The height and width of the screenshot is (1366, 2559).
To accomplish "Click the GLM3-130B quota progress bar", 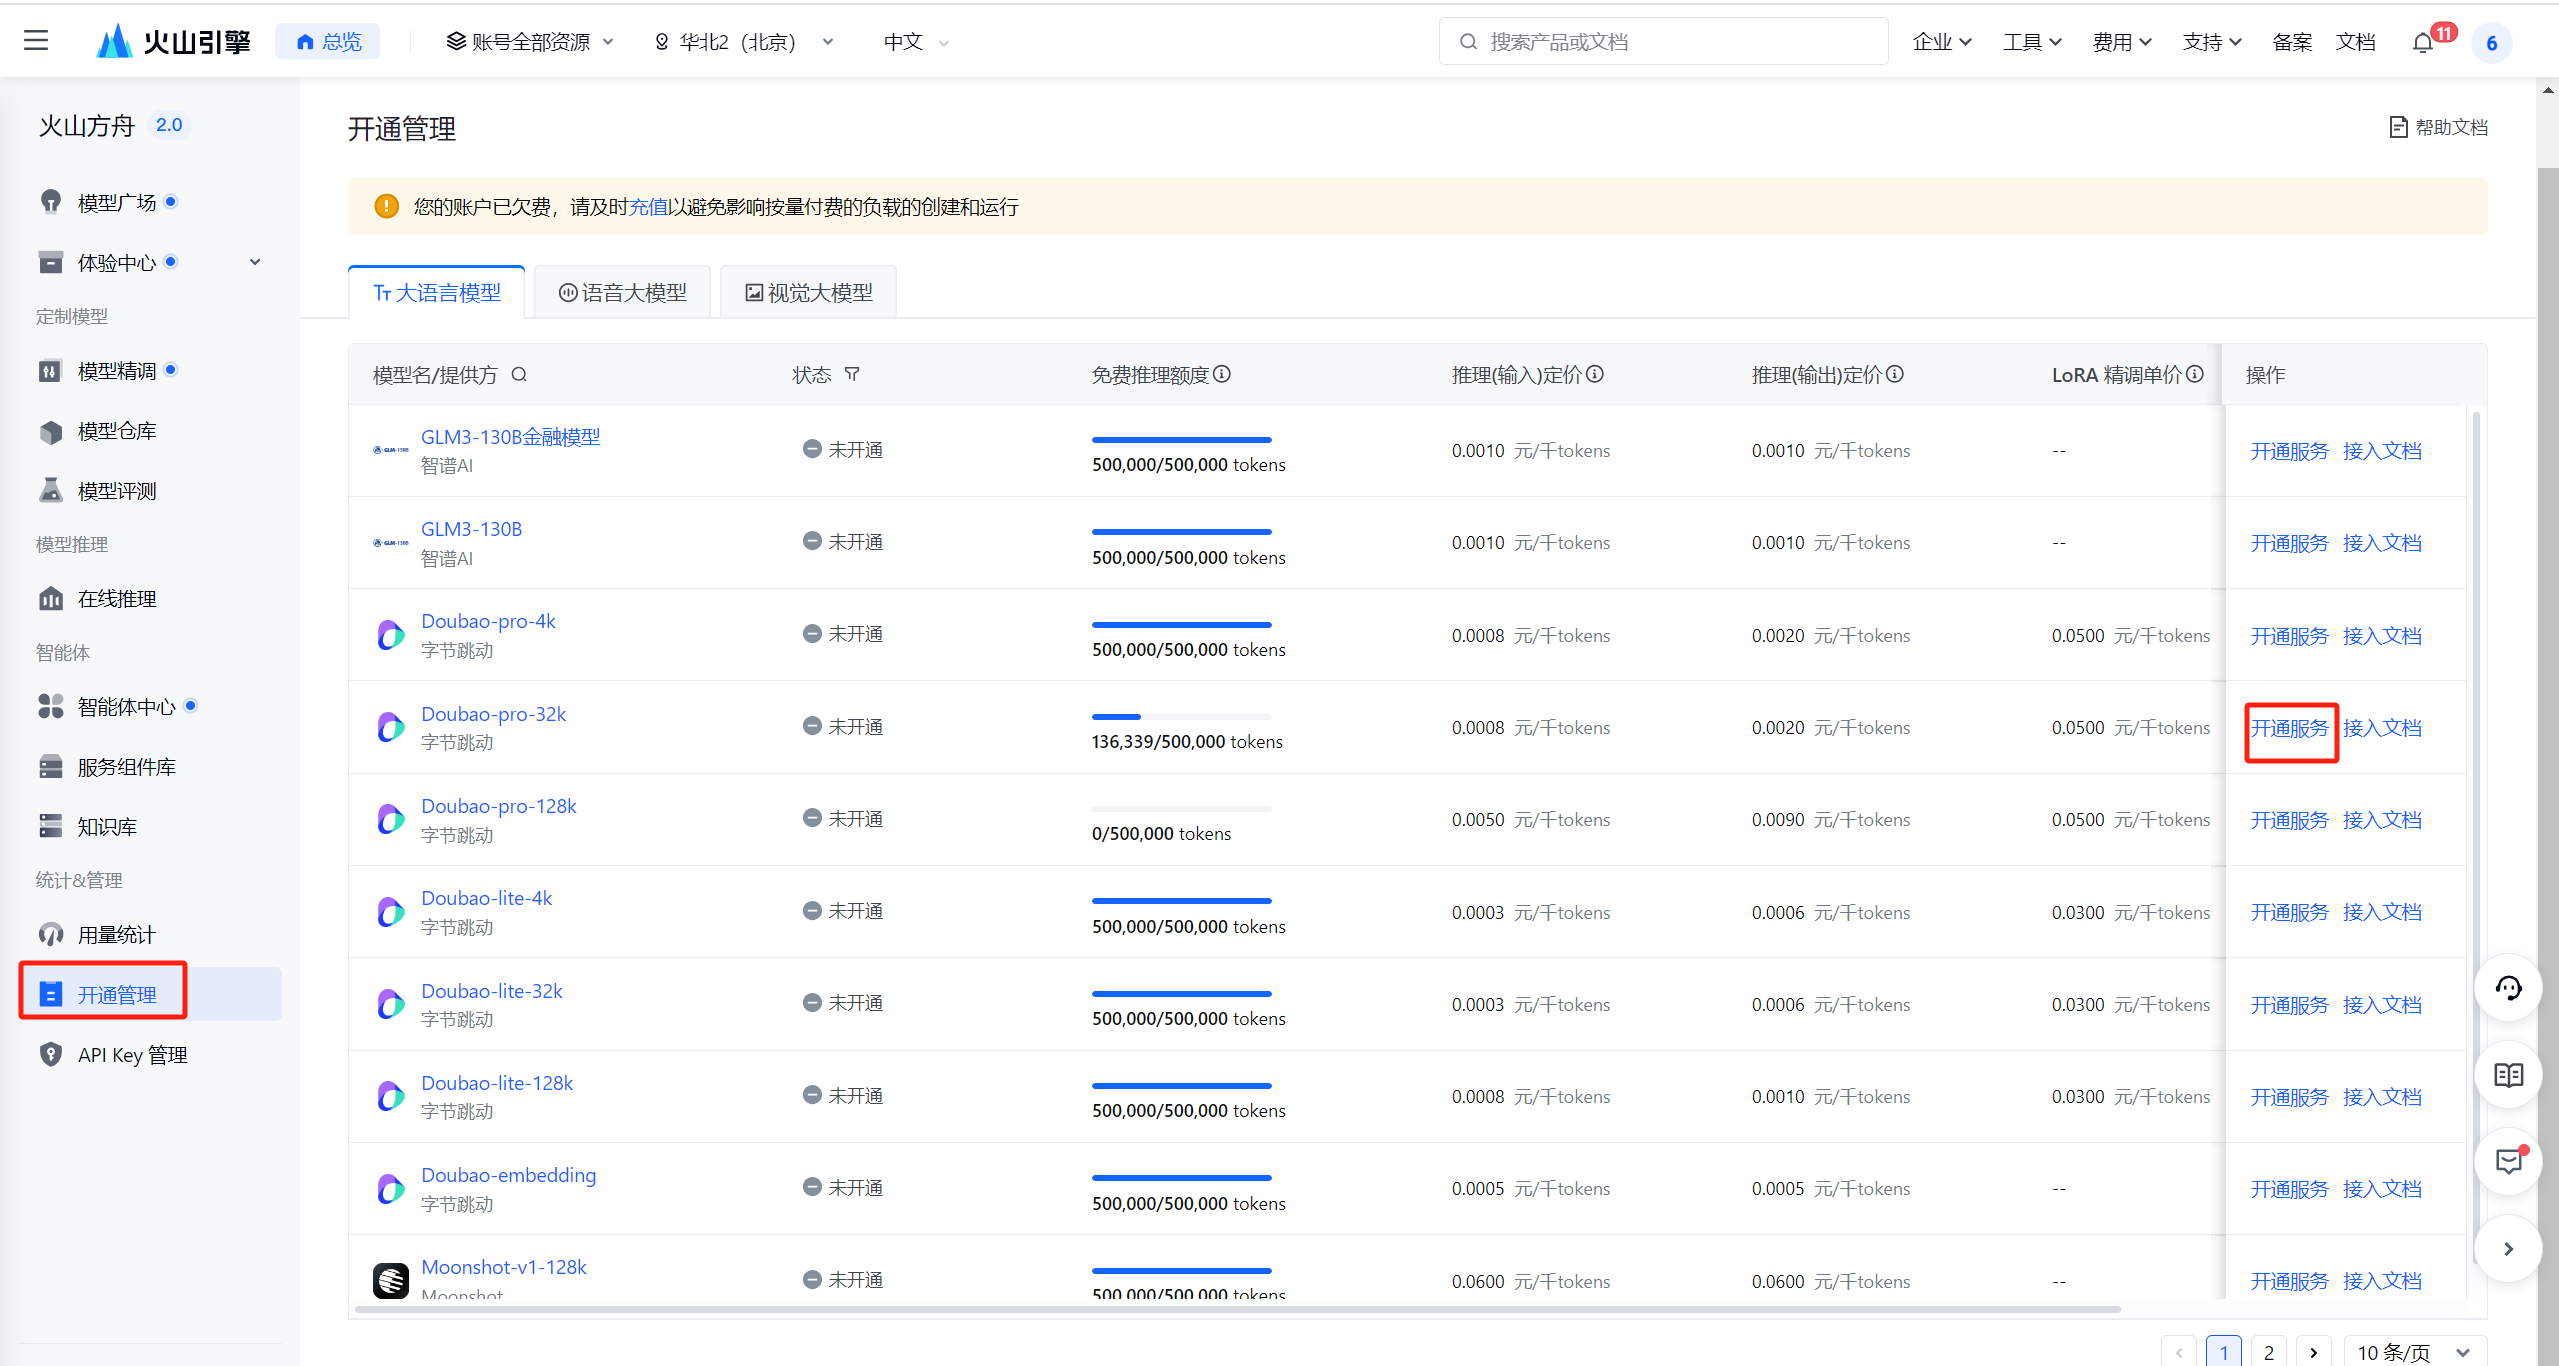I will [1181, 532].
